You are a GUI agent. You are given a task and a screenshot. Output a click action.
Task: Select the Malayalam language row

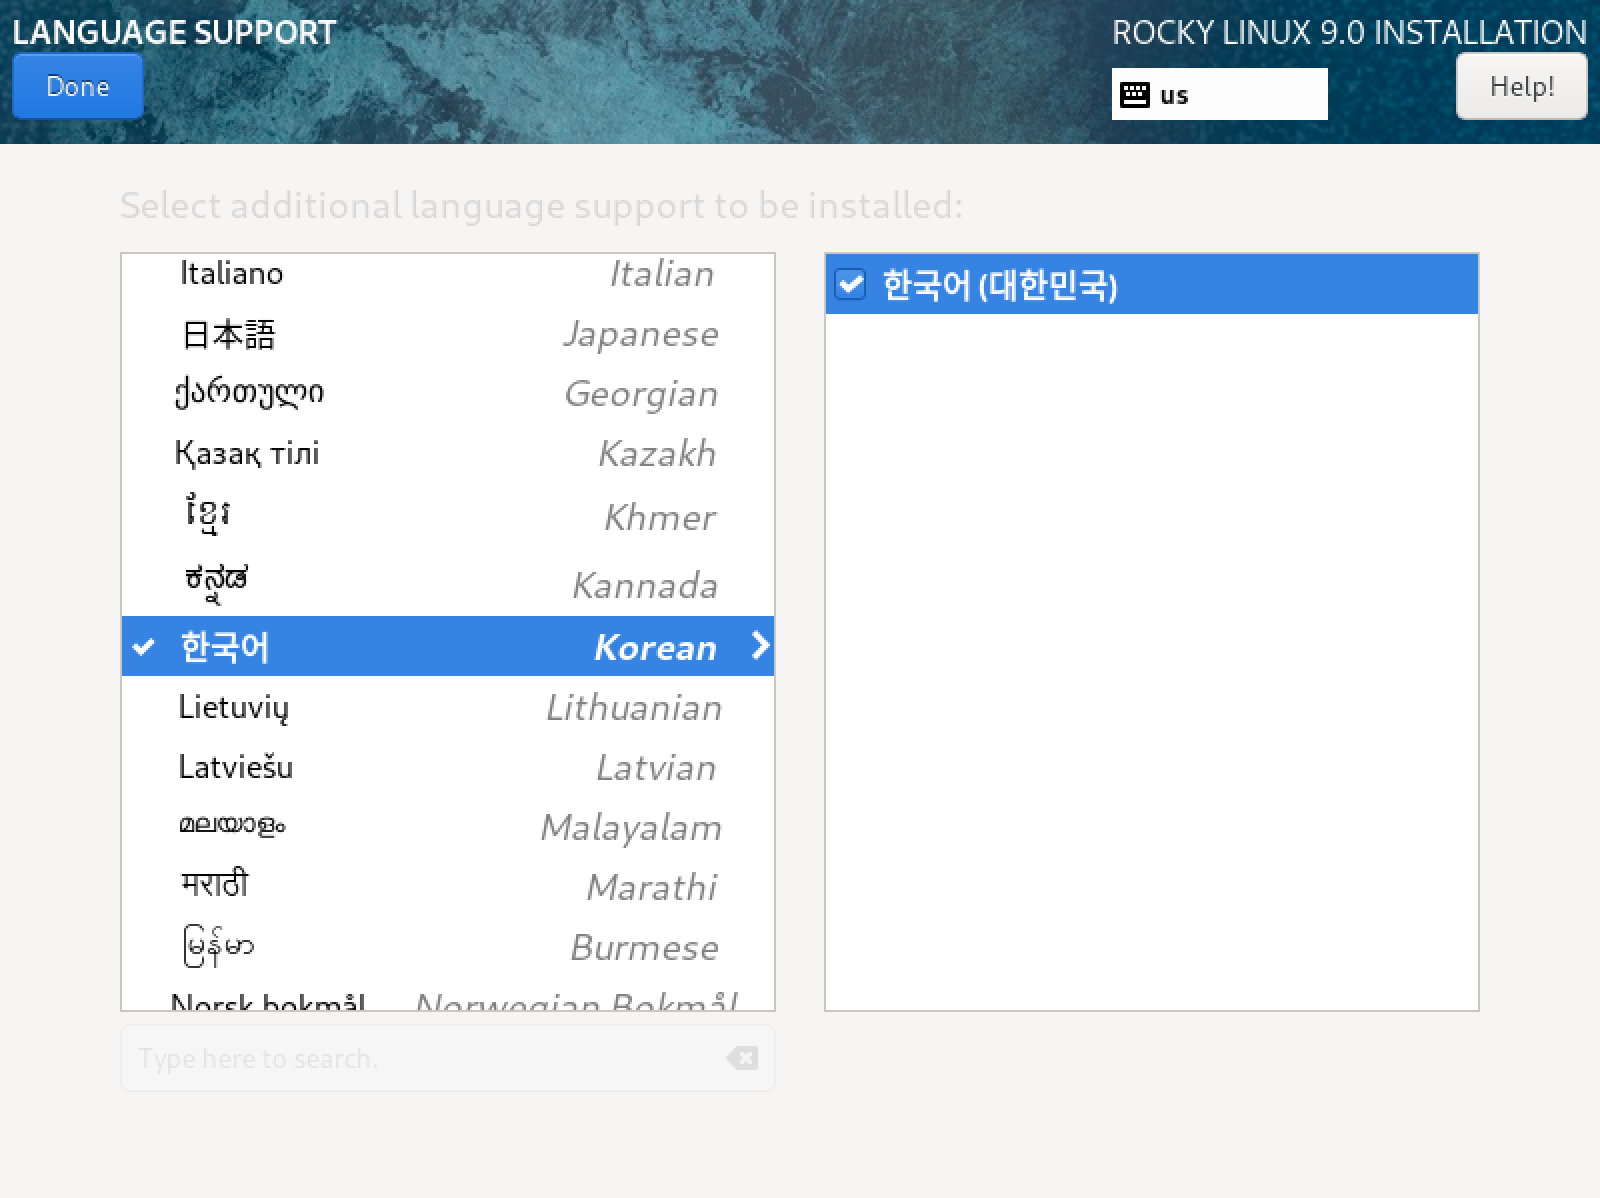448,827
